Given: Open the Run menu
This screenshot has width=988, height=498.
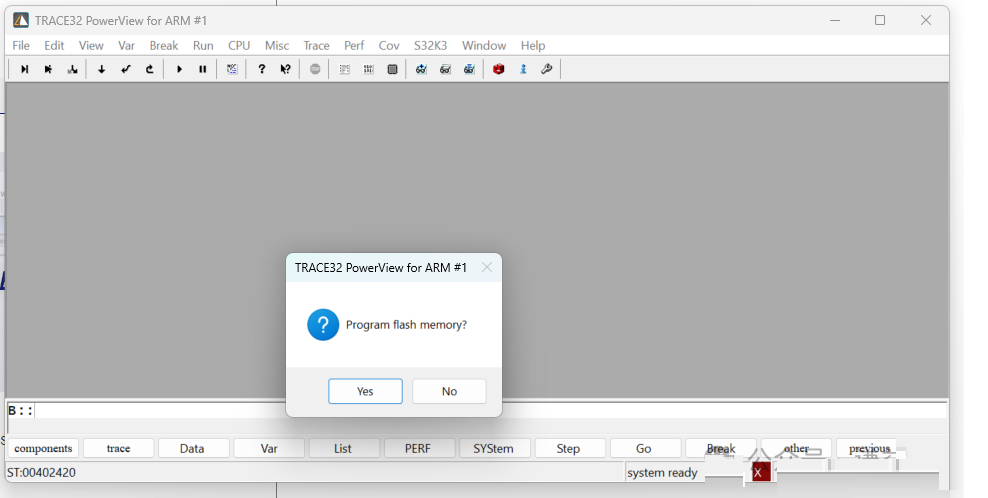Looking at the screenshot, I should pyautogui.click(x=203, y=45).
